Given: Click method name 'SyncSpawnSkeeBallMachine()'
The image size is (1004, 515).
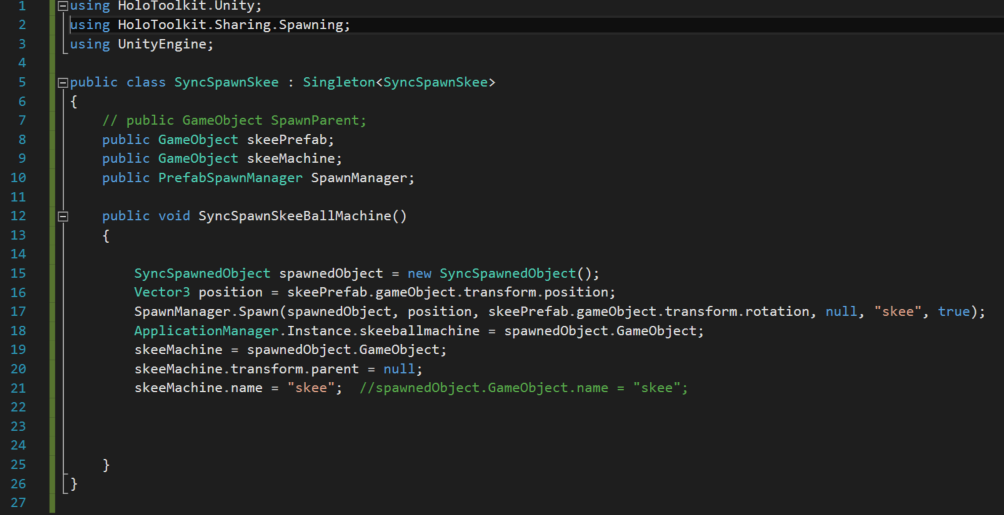Looking at the screenshot, I should [303, 216].
